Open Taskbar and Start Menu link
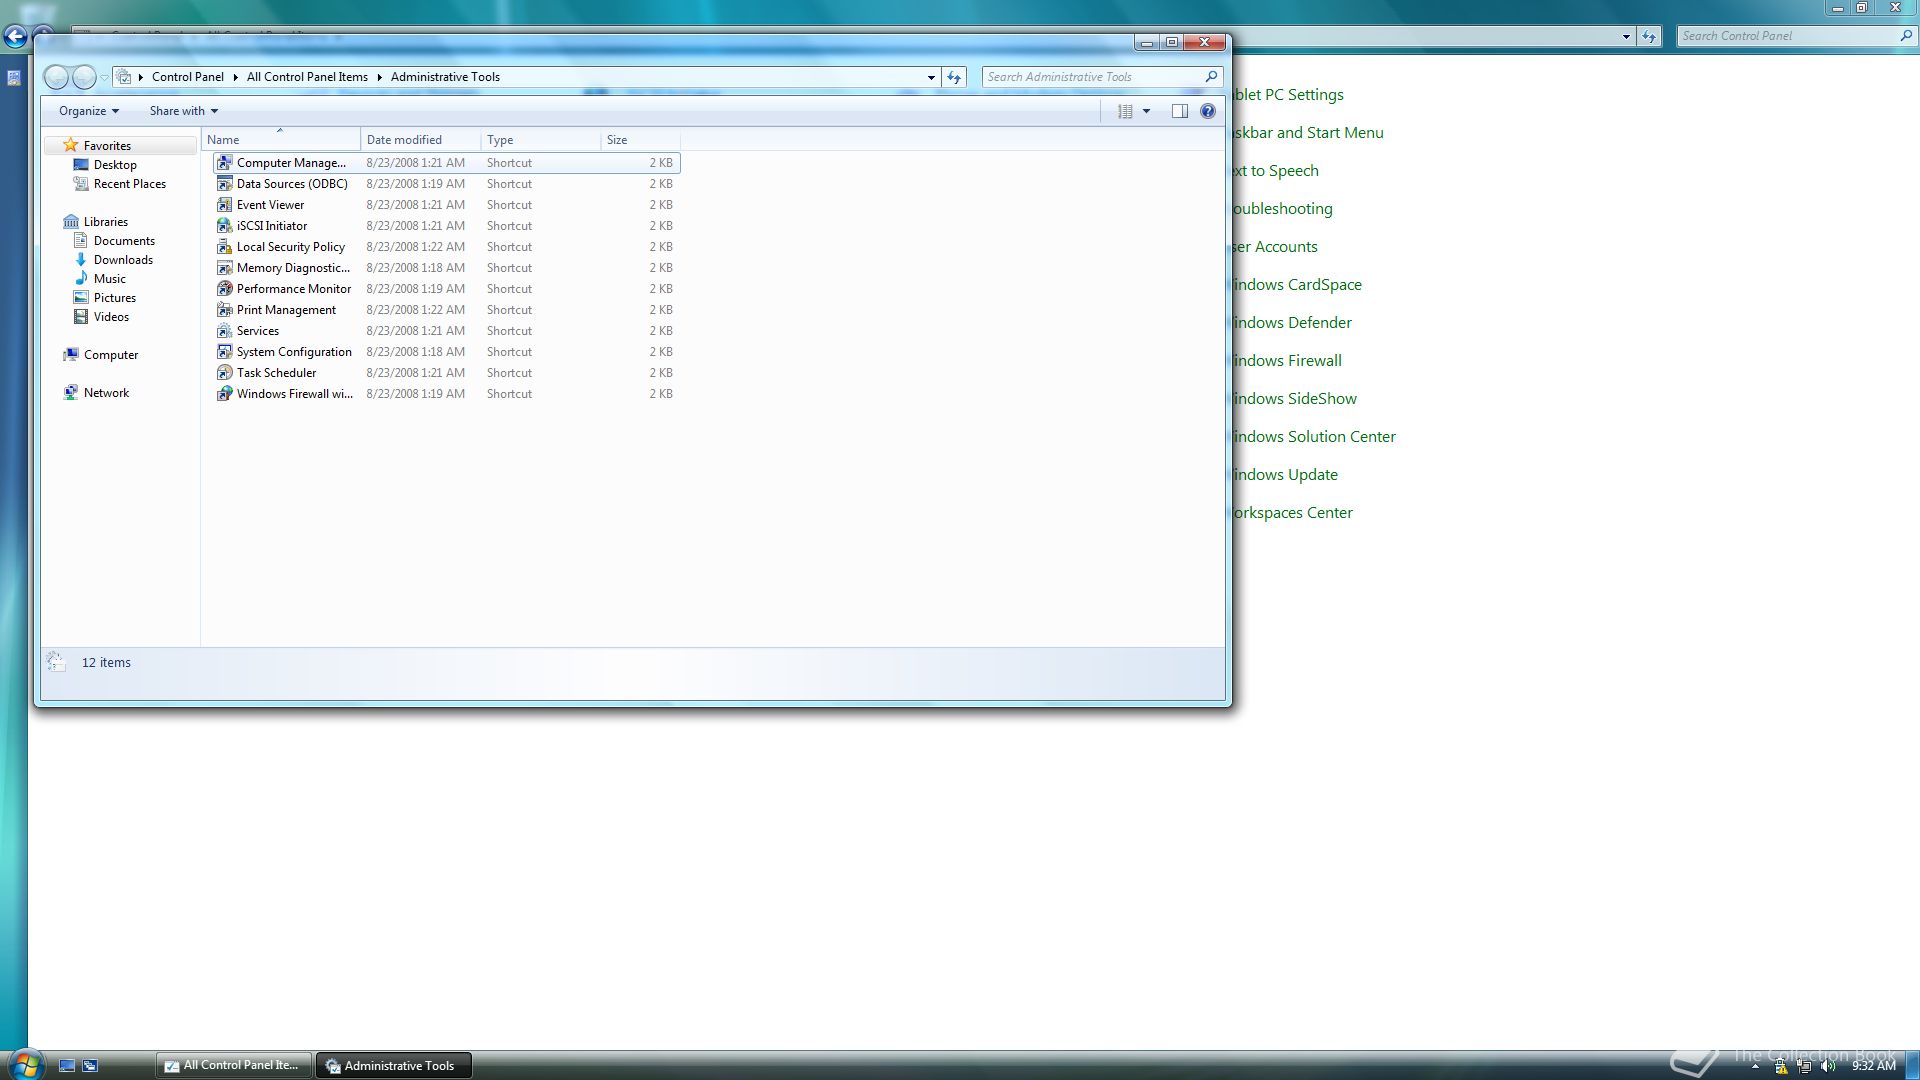 (x=1308, y=133)
